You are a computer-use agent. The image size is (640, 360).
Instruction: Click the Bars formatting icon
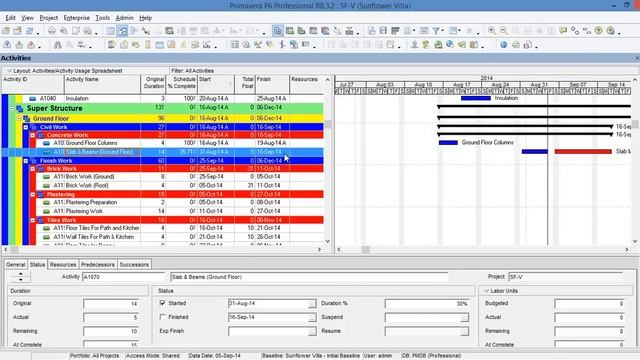(395, 31)
